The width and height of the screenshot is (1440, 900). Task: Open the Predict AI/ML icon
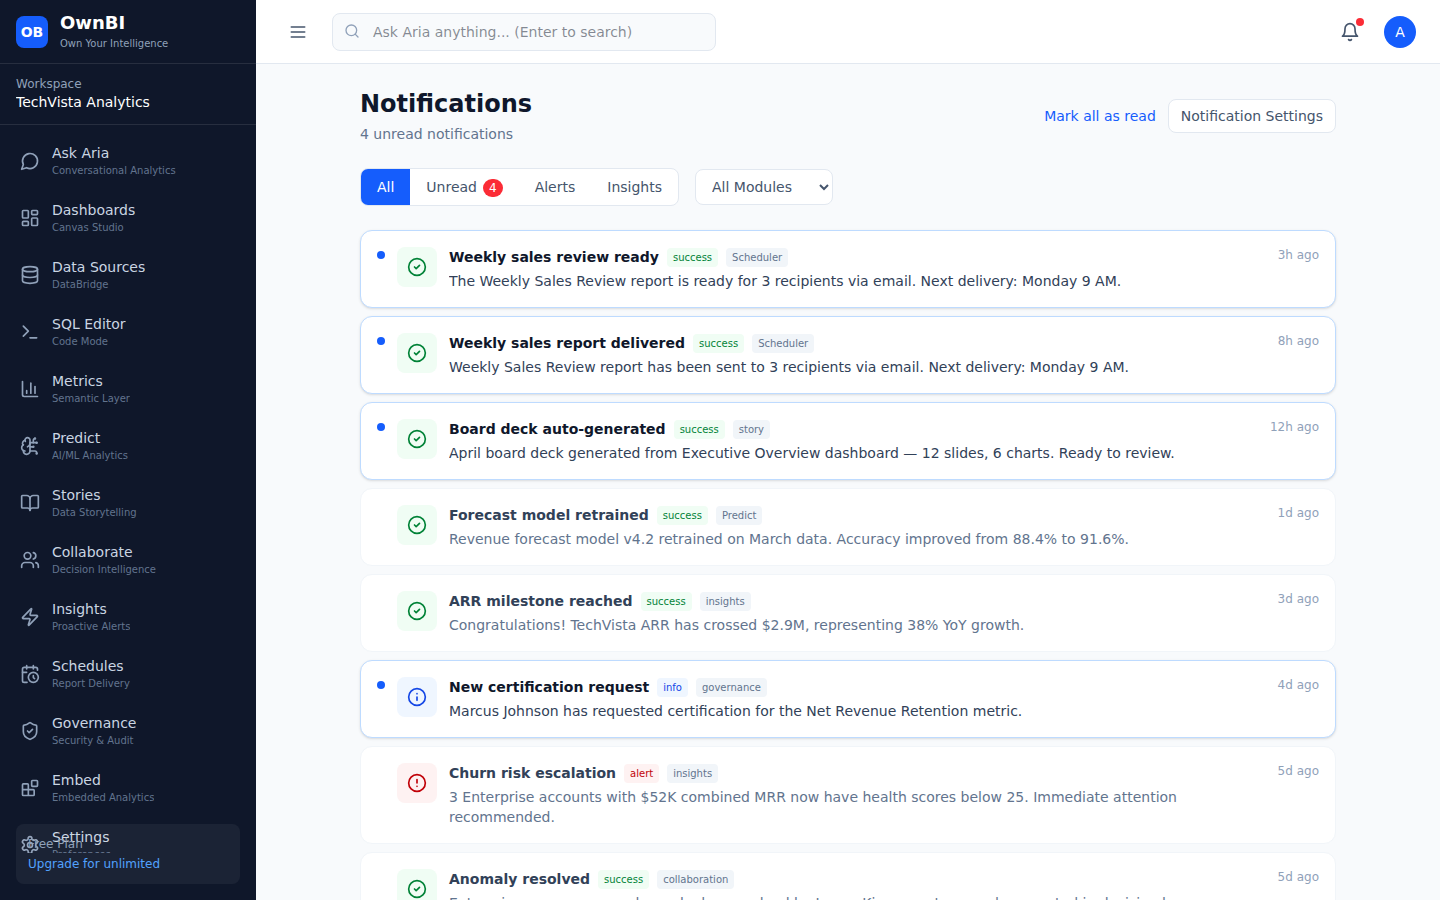click(30, 446)
